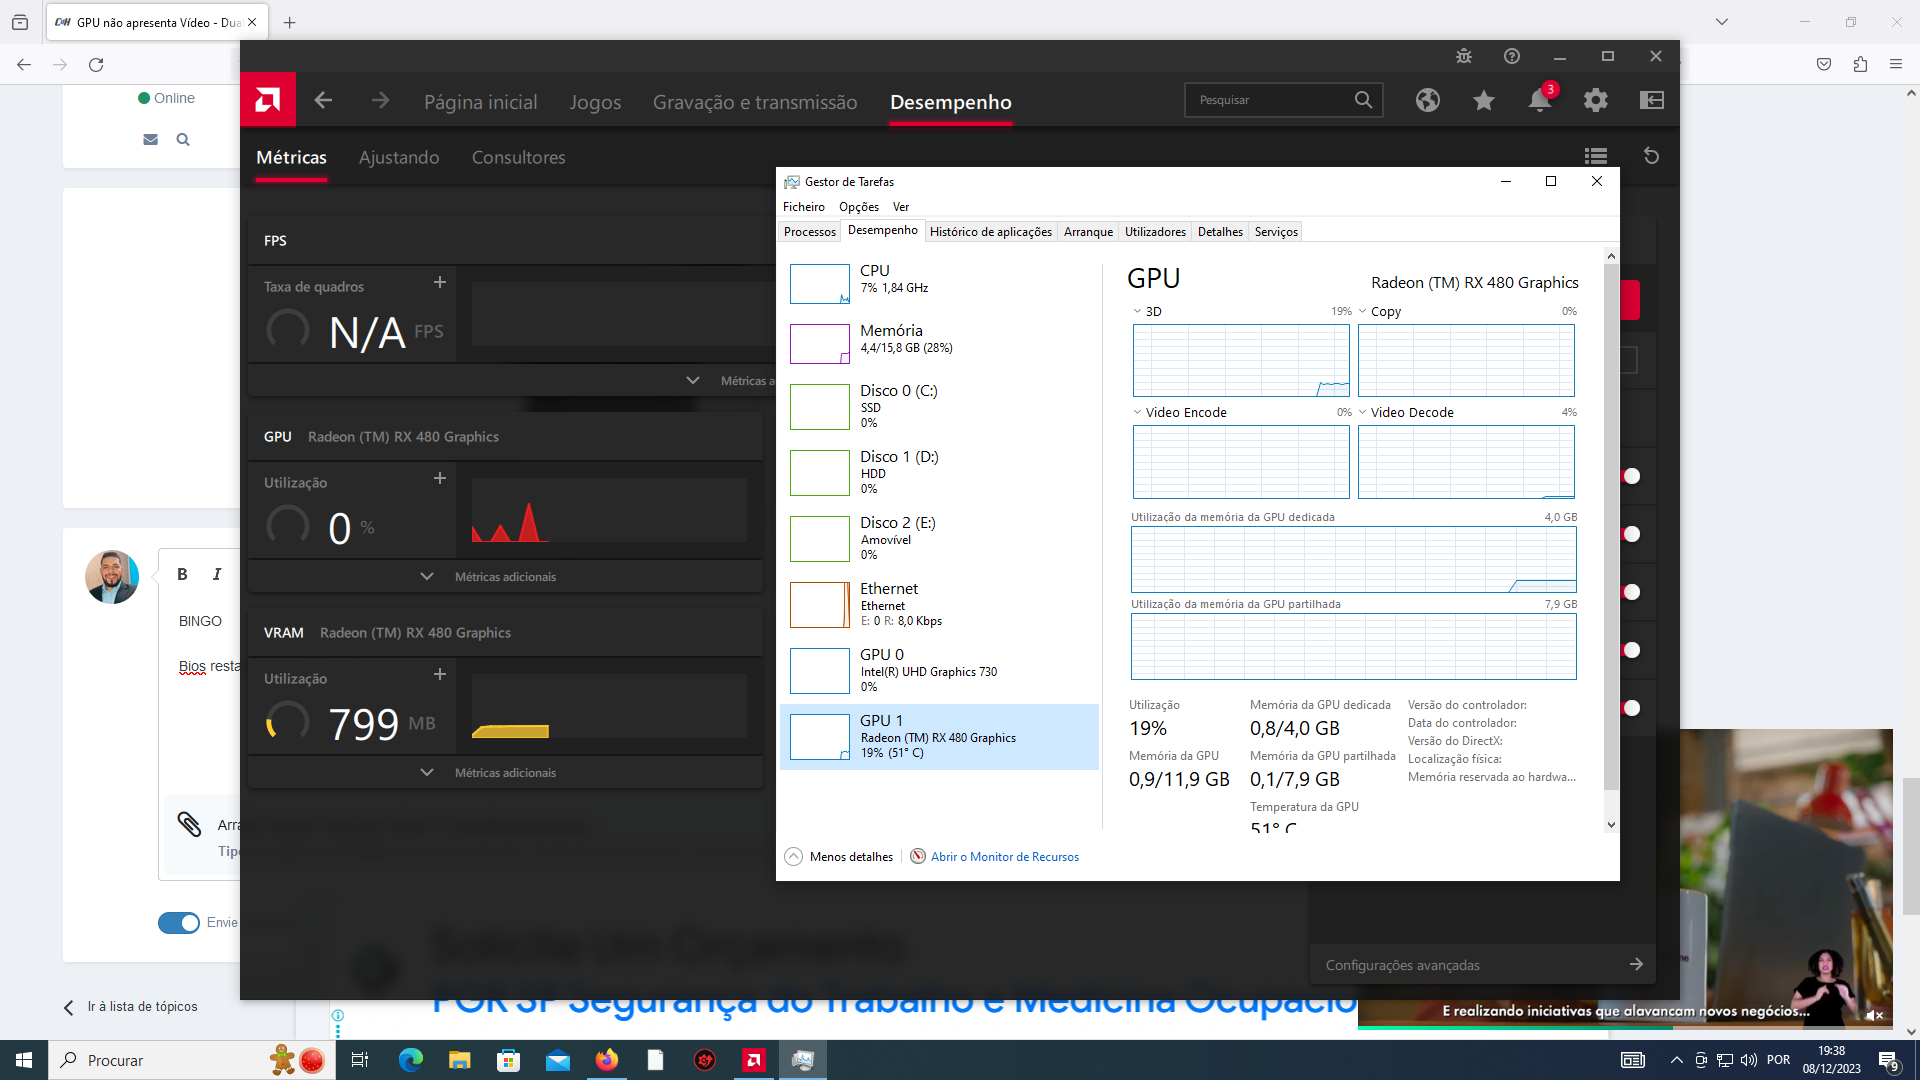Click the forum search magnifier icon

click(x=183, y=140)
